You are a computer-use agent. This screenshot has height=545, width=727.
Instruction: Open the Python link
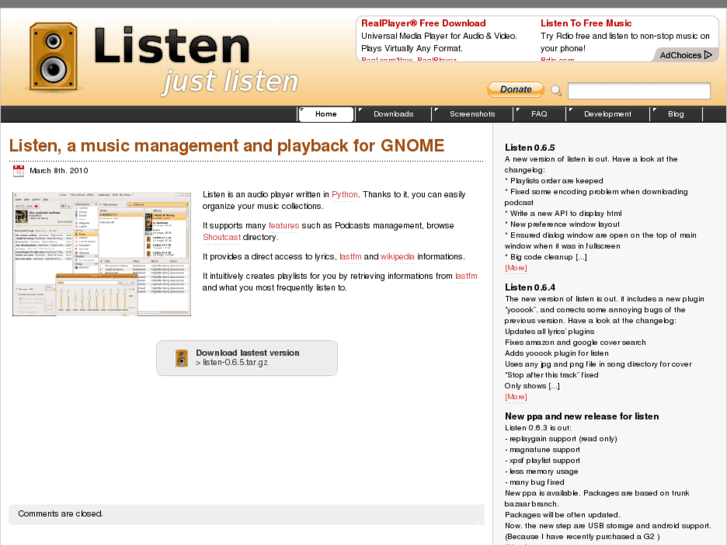[x=344, y=194]
